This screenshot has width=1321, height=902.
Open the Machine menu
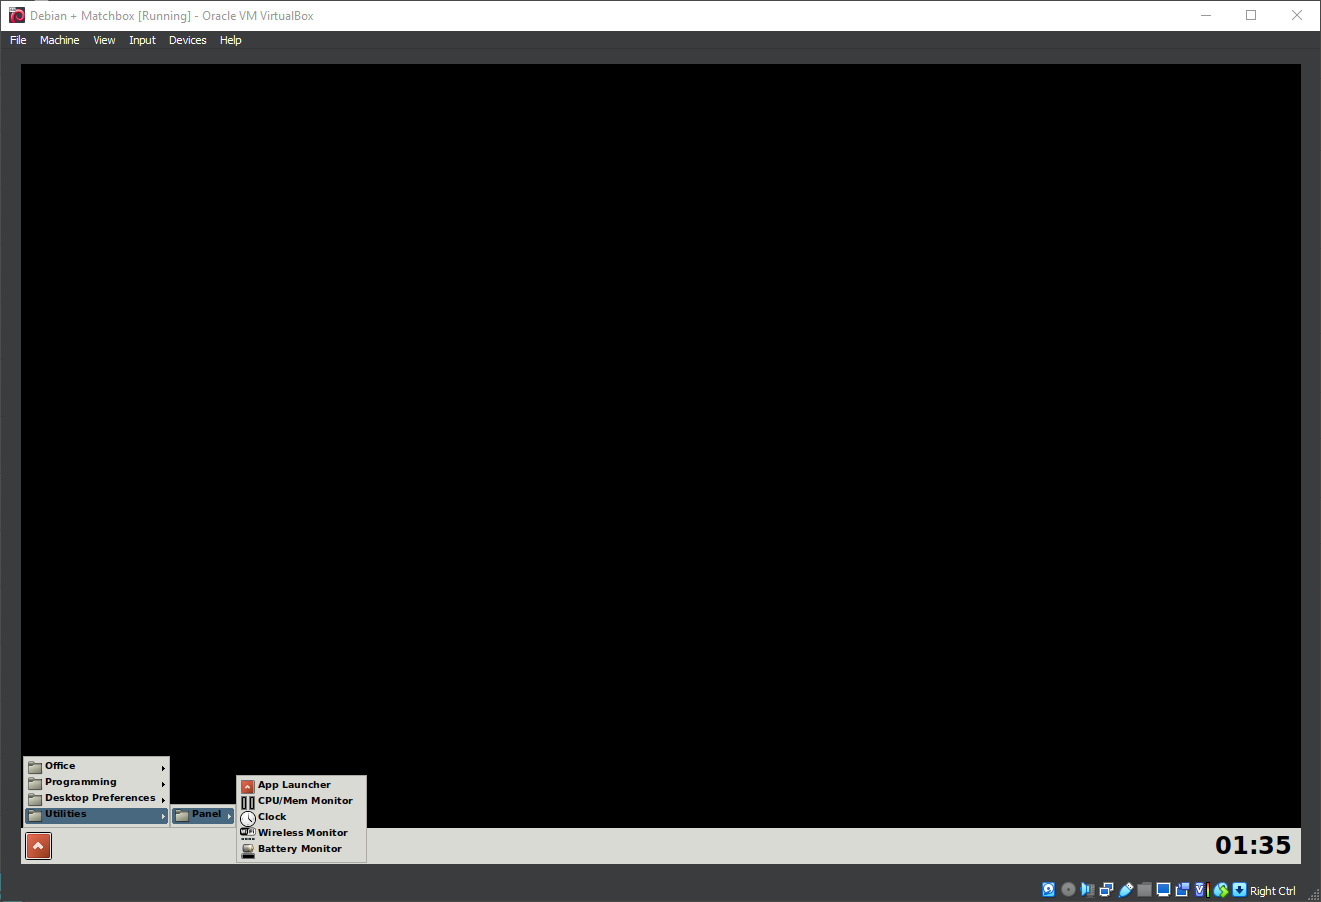[x=59, y=40]
